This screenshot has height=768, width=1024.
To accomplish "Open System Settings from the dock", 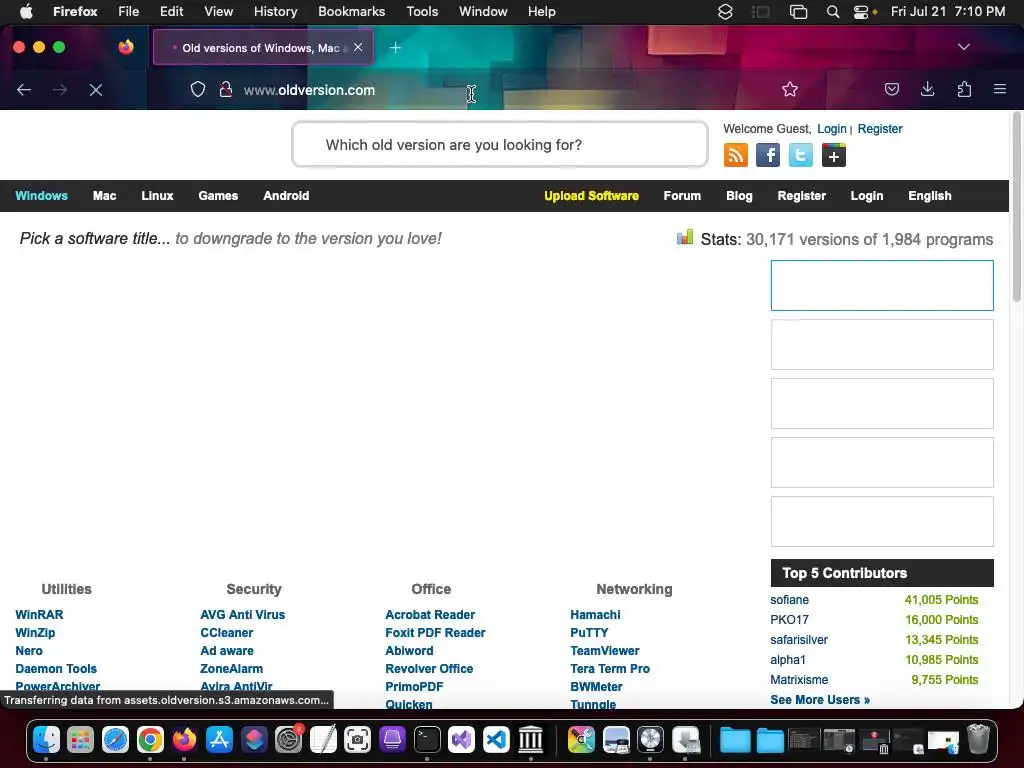I will click(x=288, y=739).
